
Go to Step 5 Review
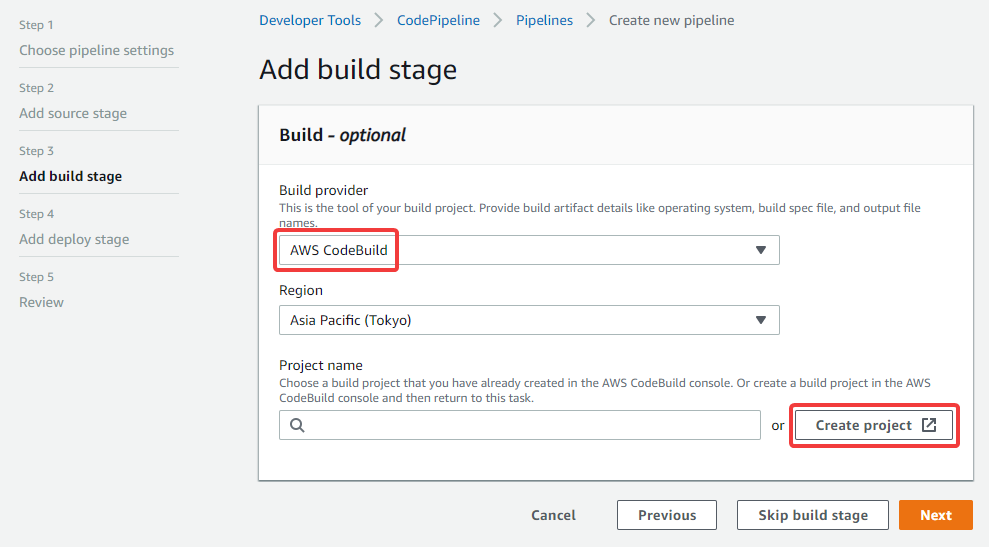(41, 303)
